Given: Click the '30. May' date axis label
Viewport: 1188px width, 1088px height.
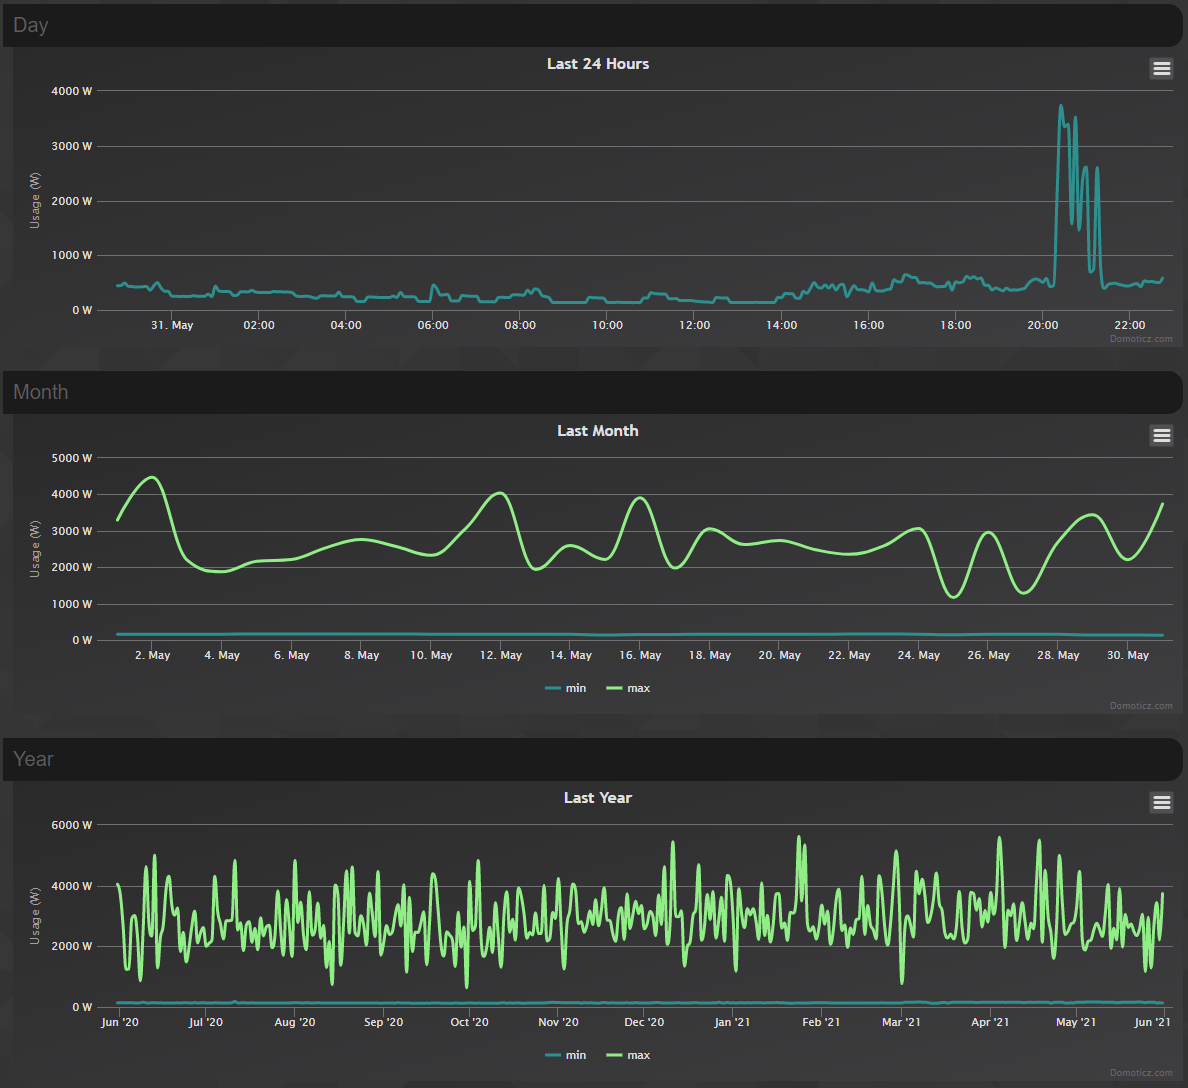Looking at the screenshot, I should pyautogui.click(x=1128, y=655).
